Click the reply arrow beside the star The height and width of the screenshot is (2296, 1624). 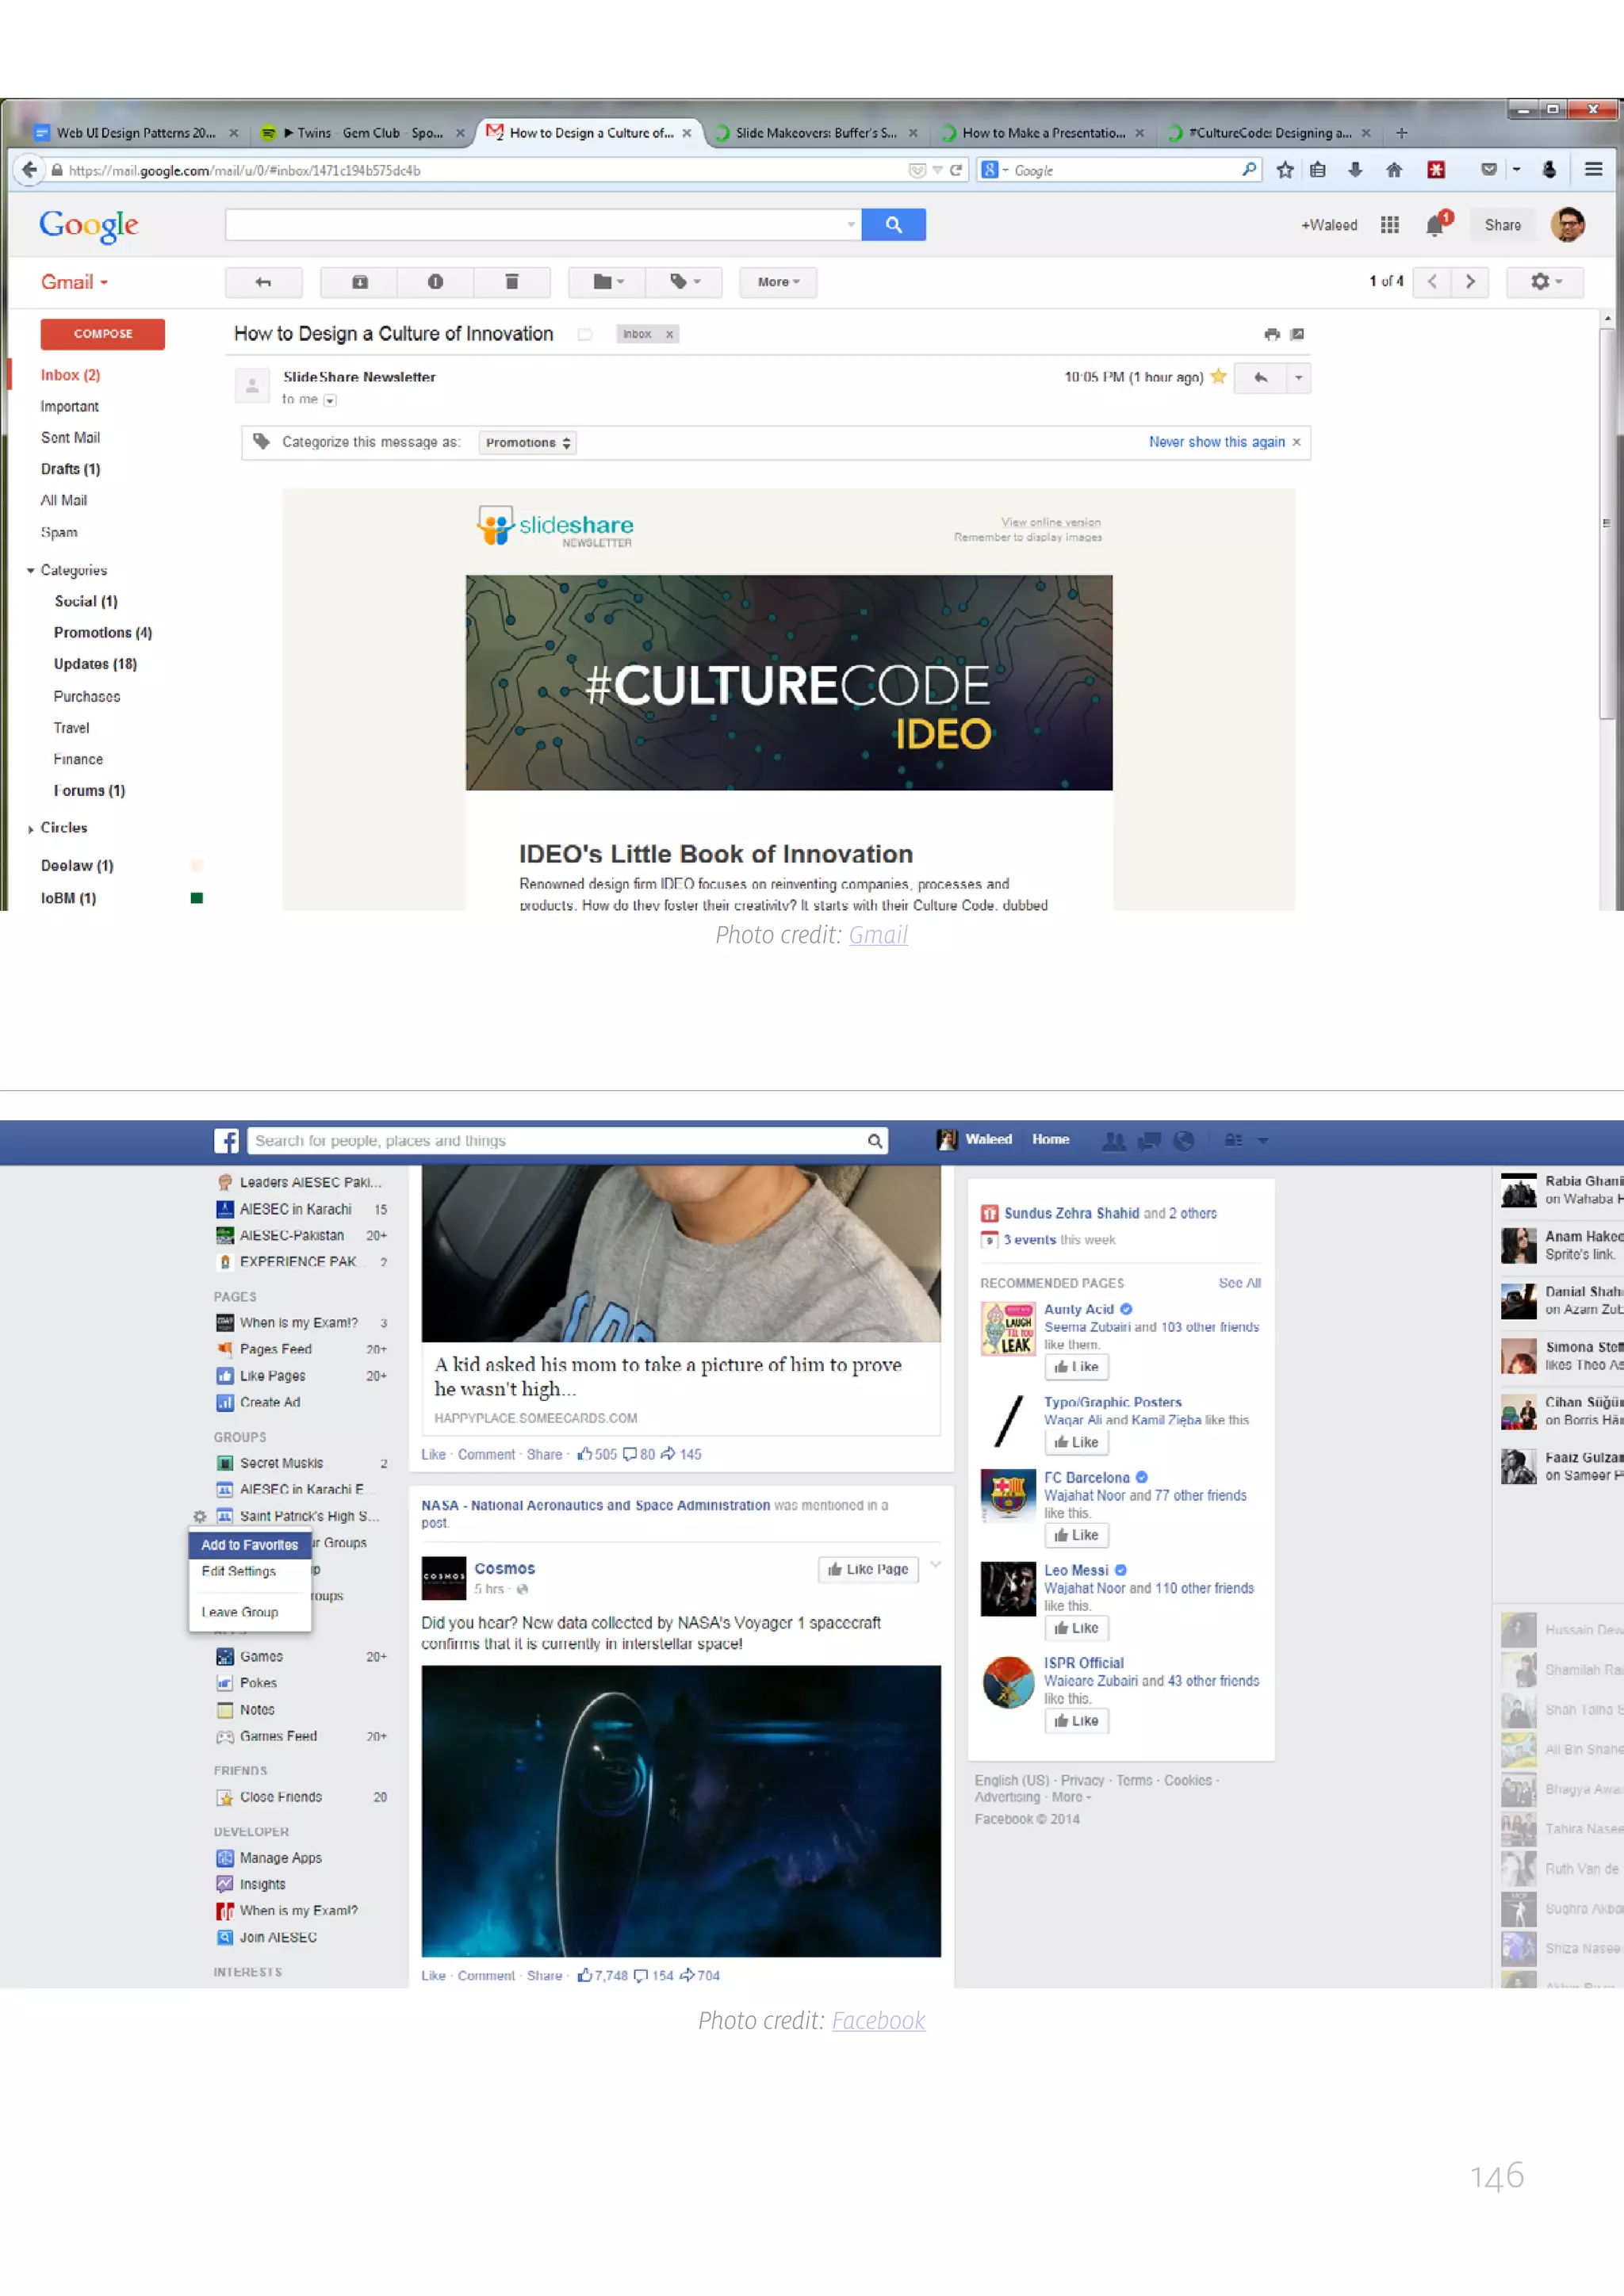coord(1260,377)
